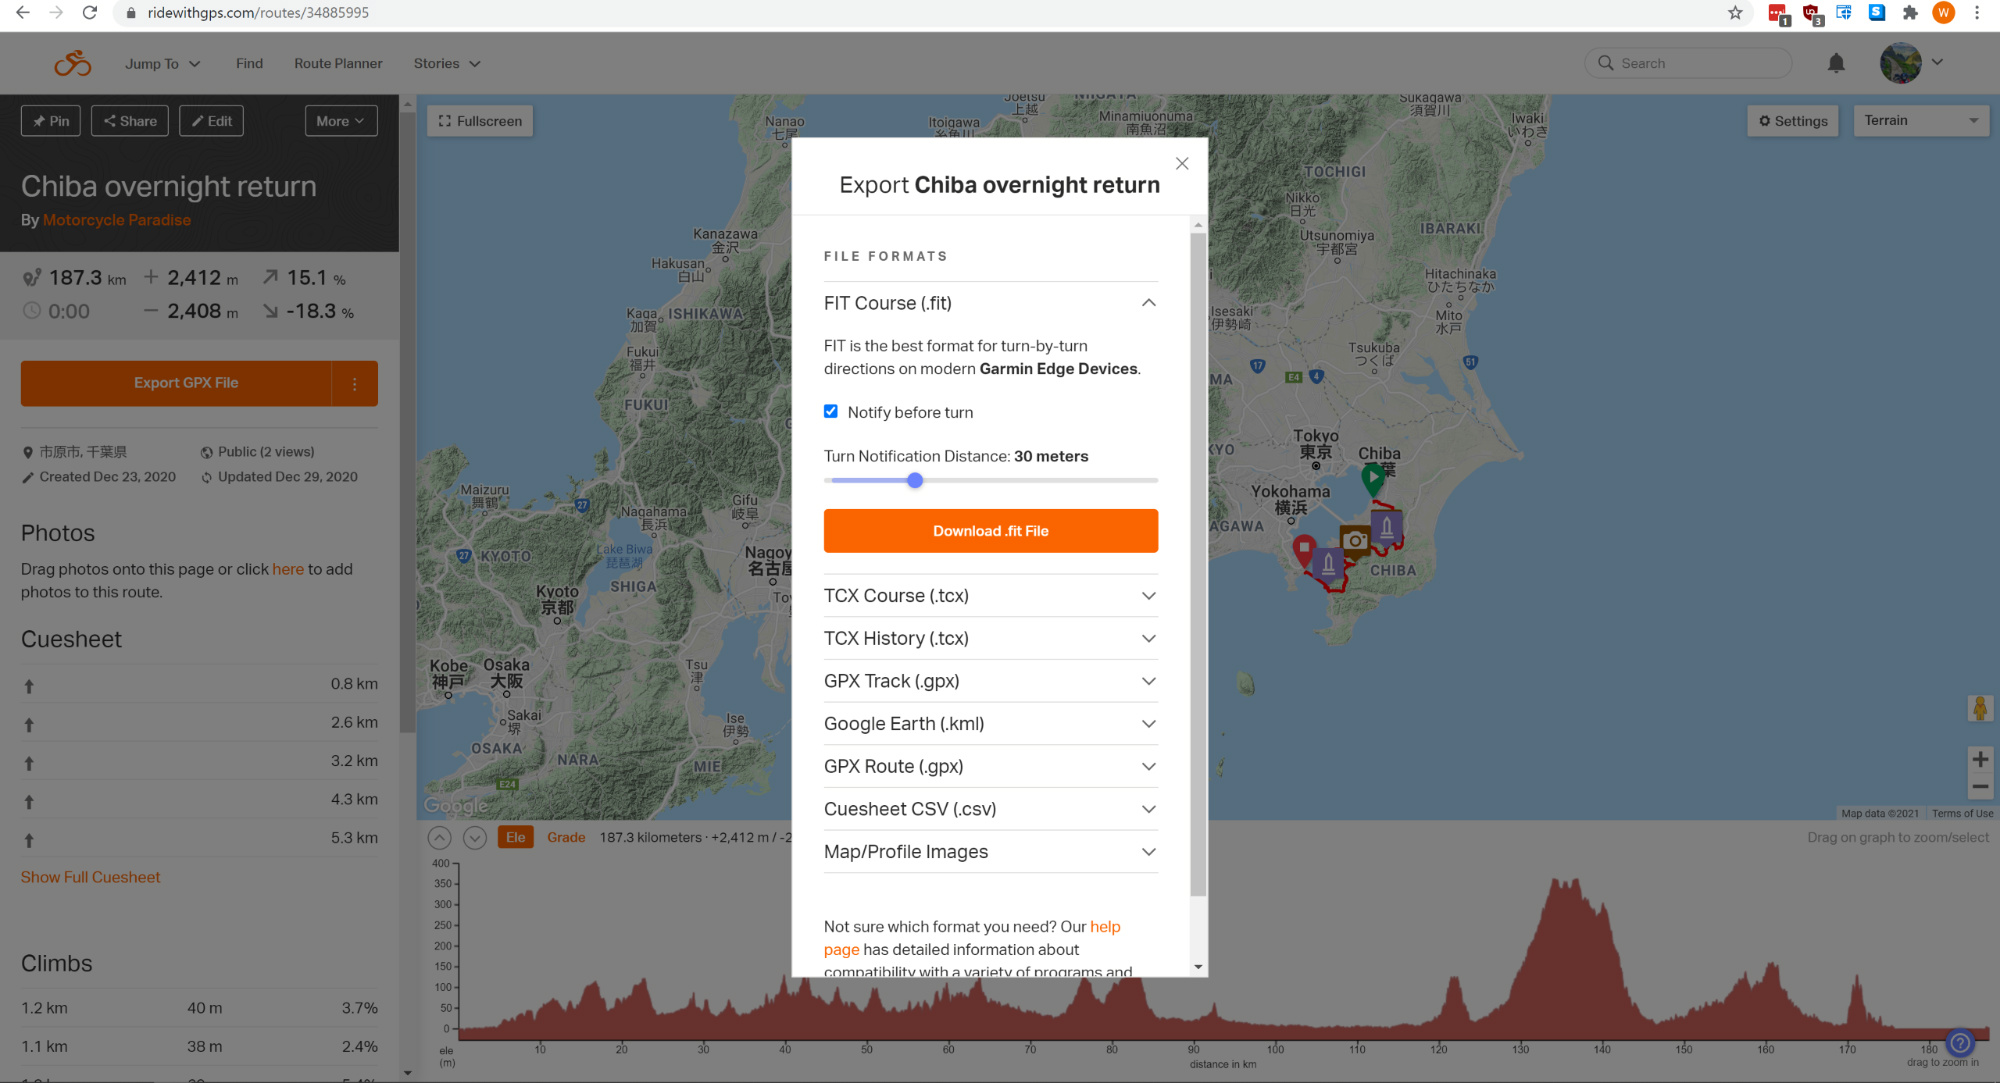This screenshot has width=2000, height=1083.
Task: Expand the Map/Profile Images section
Action: (990, 852)
